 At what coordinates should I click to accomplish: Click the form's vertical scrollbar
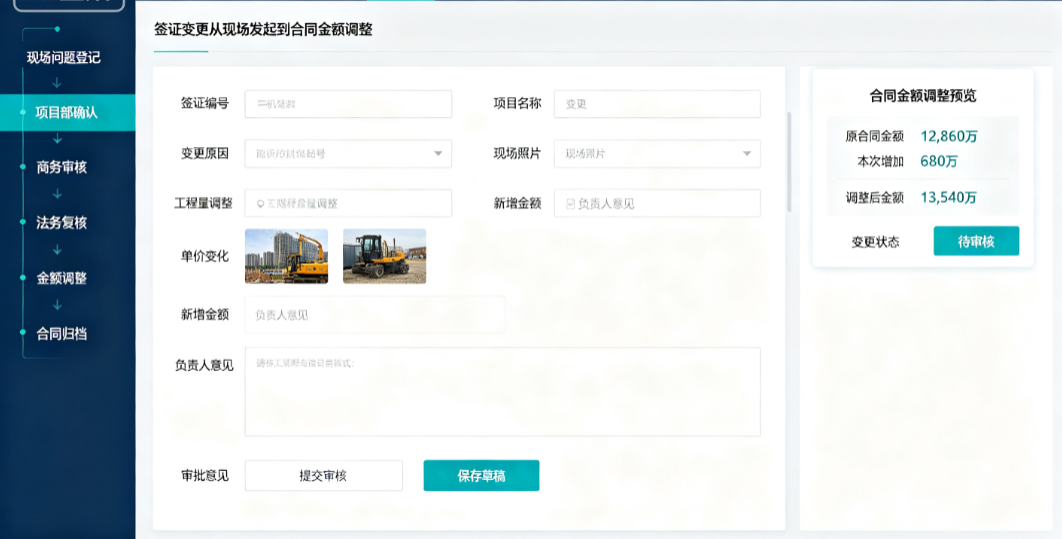(789, 163)
